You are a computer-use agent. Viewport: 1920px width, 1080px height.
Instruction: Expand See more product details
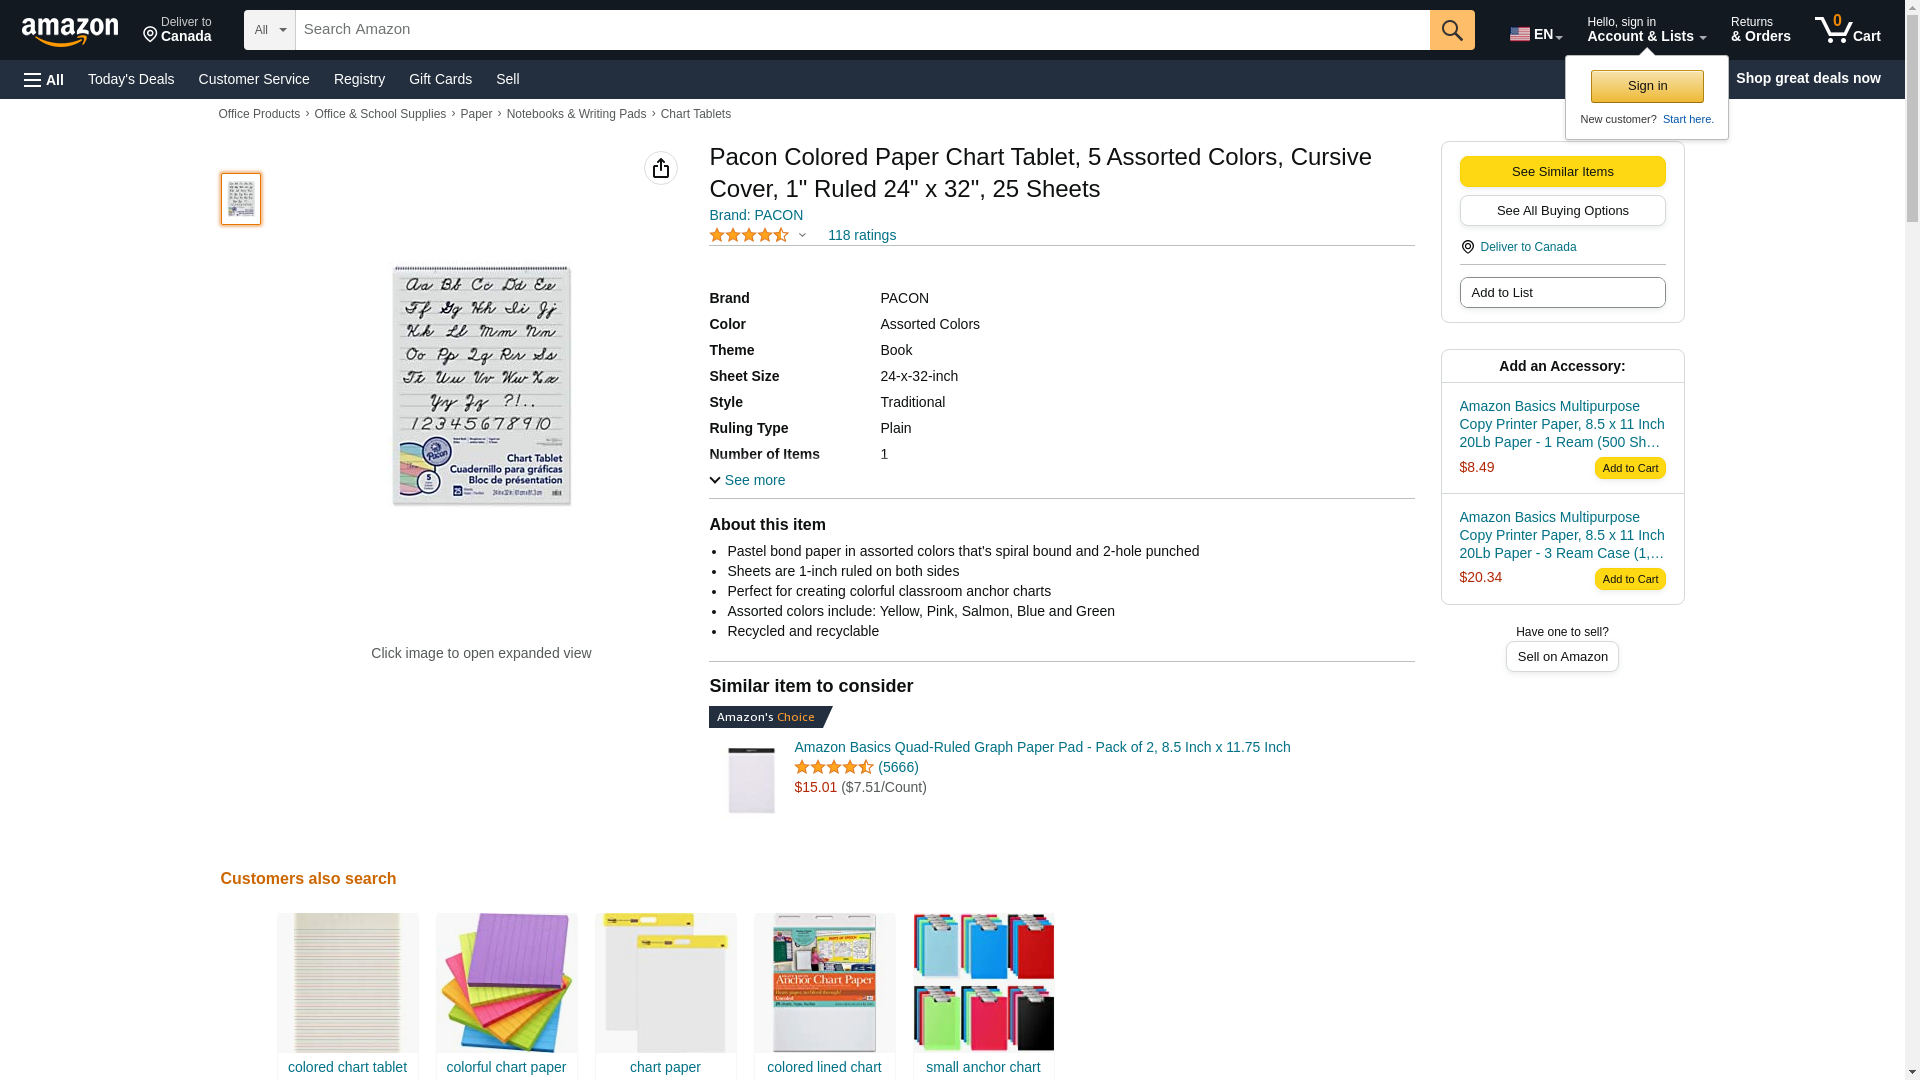[x=747, y=480]
